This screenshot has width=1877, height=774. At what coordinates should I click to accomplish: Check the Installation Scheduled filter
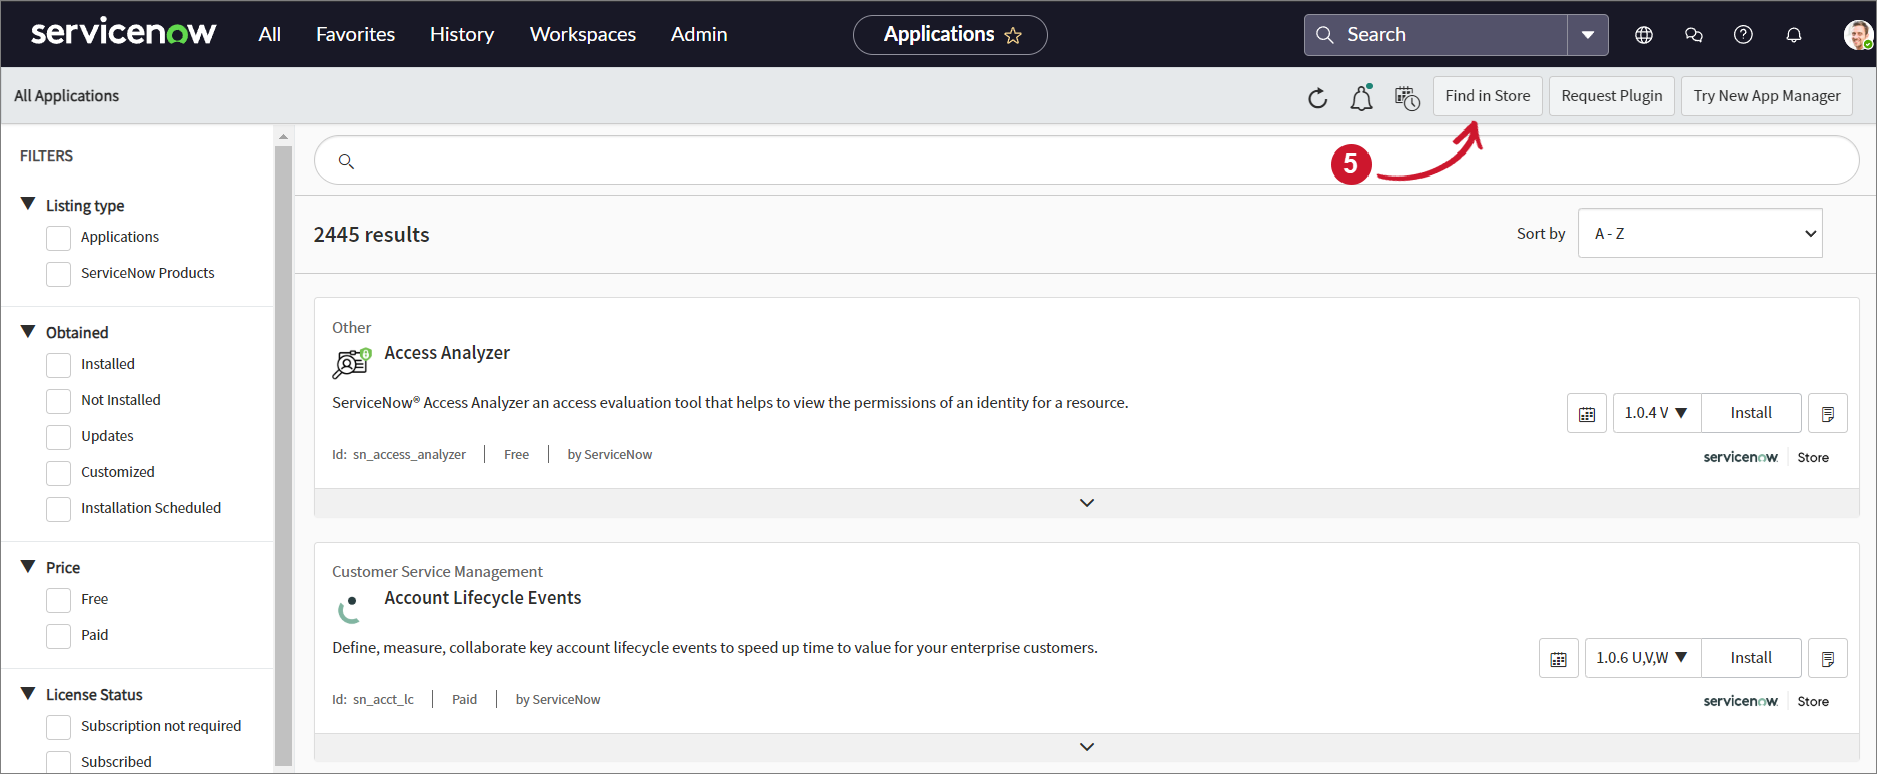pos(59,509)
